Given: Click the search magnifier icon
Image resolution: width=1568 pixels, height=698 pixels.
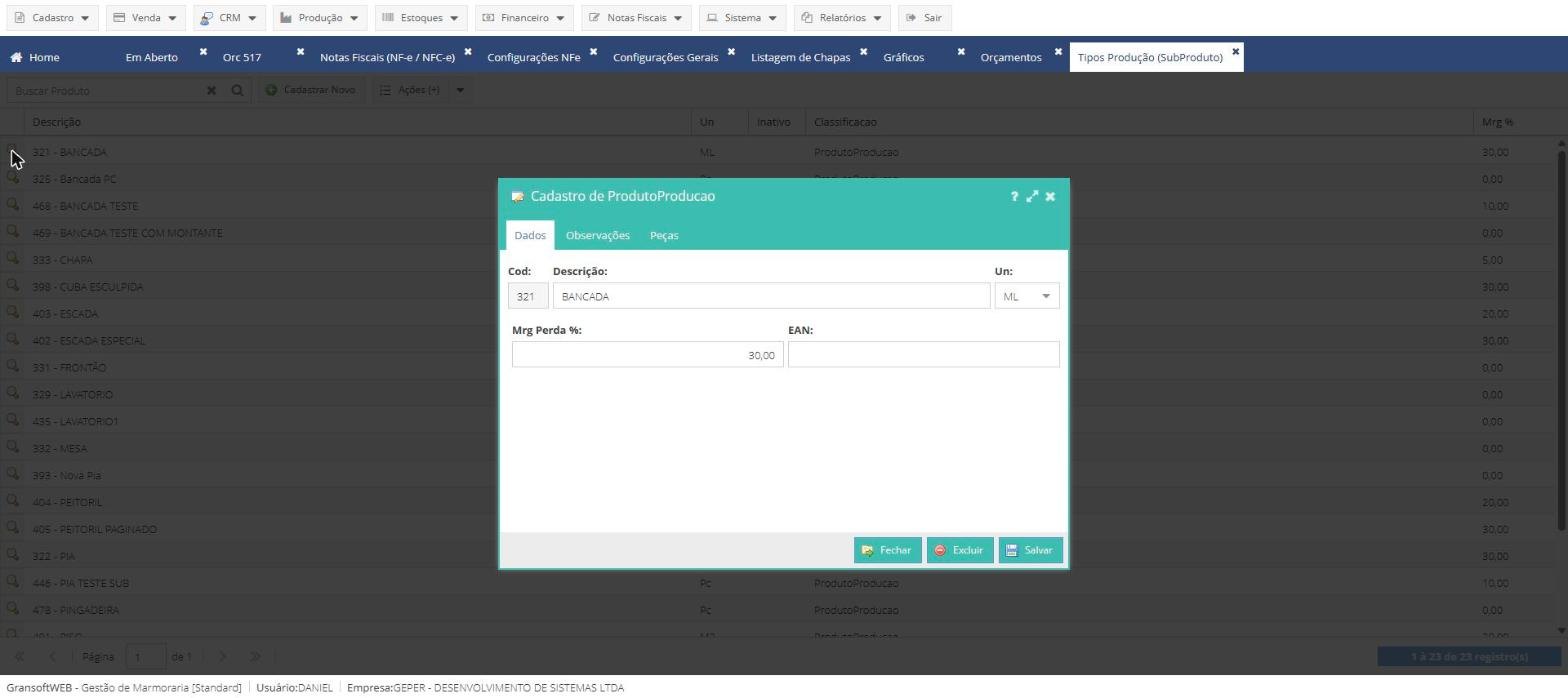Looking at the screenshot, I should tap(237, 90).
